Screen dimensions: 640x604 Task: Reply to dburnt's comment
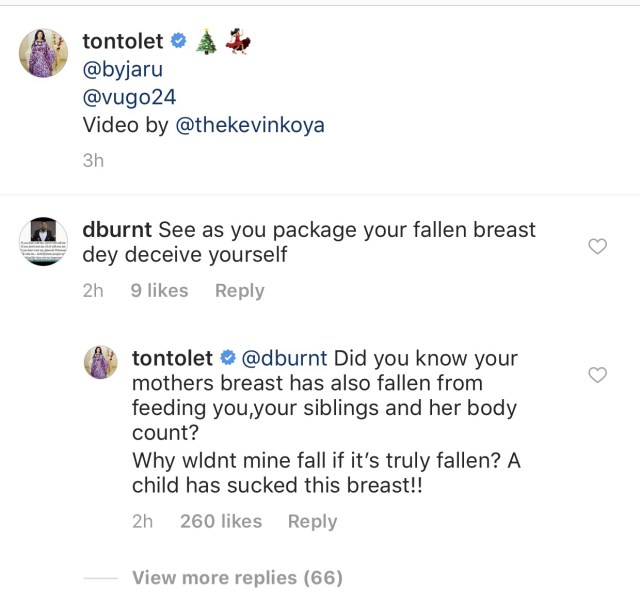point(240,291)
